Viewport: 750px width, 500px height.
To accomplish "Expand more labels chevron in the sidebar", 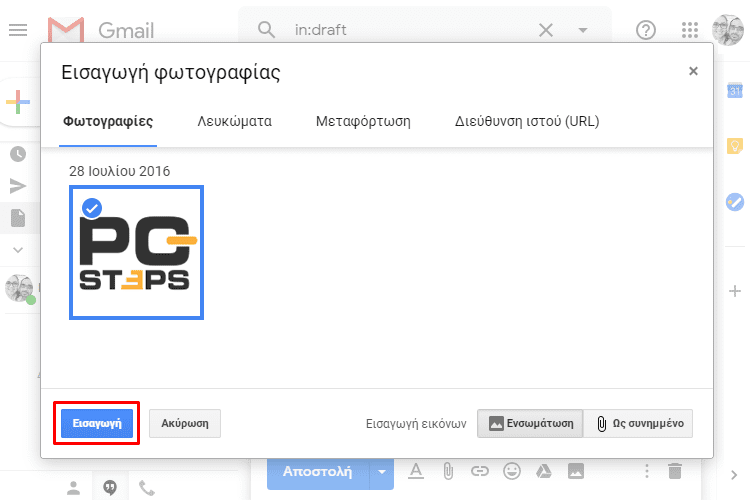I will (x=18, y=250).
